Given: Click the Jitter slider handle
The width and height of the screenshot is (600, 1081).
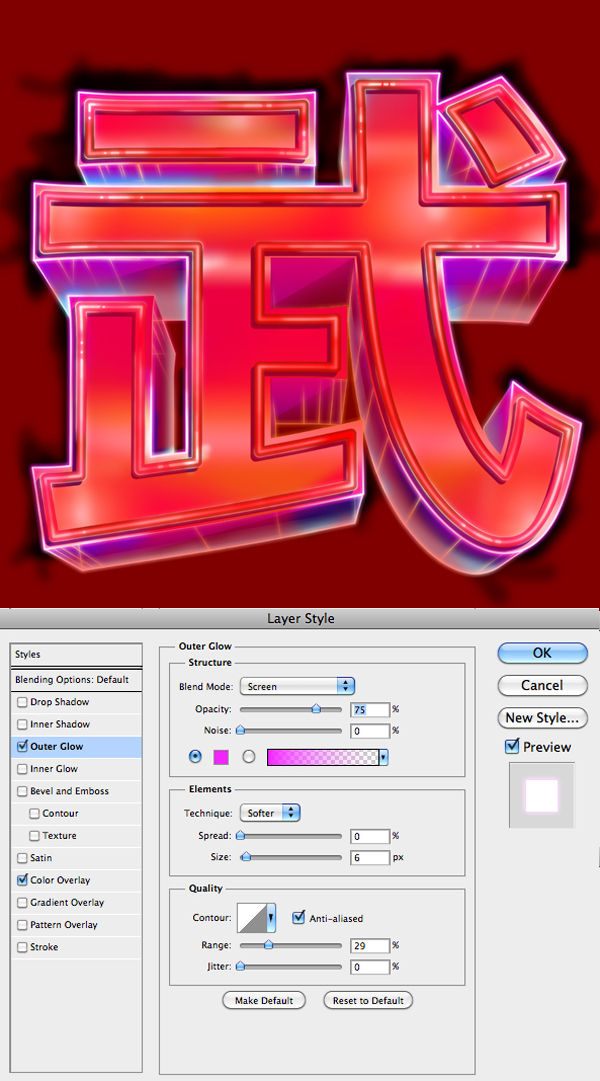Looking at the screenshot, I should click(241, 967).
